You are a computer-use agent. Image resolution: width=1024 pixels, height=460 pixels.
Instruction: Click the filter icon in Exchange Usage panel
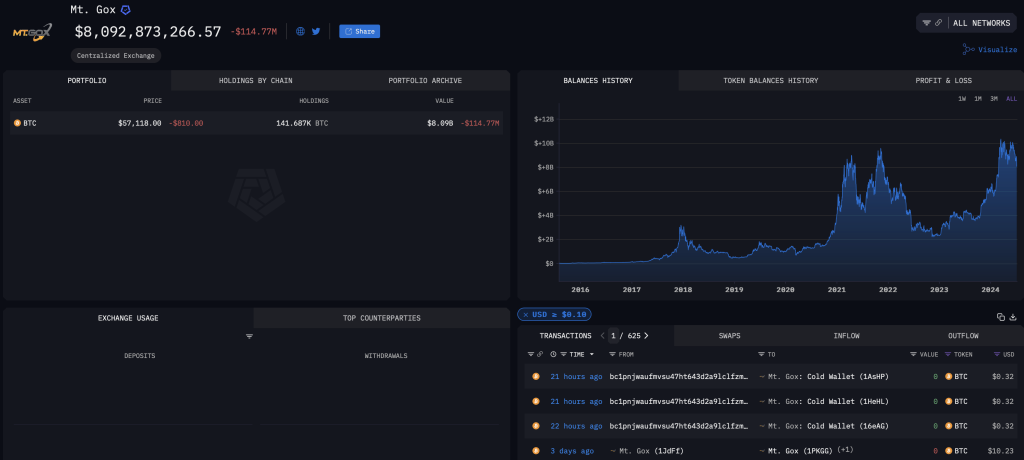[x=249, y=337]
